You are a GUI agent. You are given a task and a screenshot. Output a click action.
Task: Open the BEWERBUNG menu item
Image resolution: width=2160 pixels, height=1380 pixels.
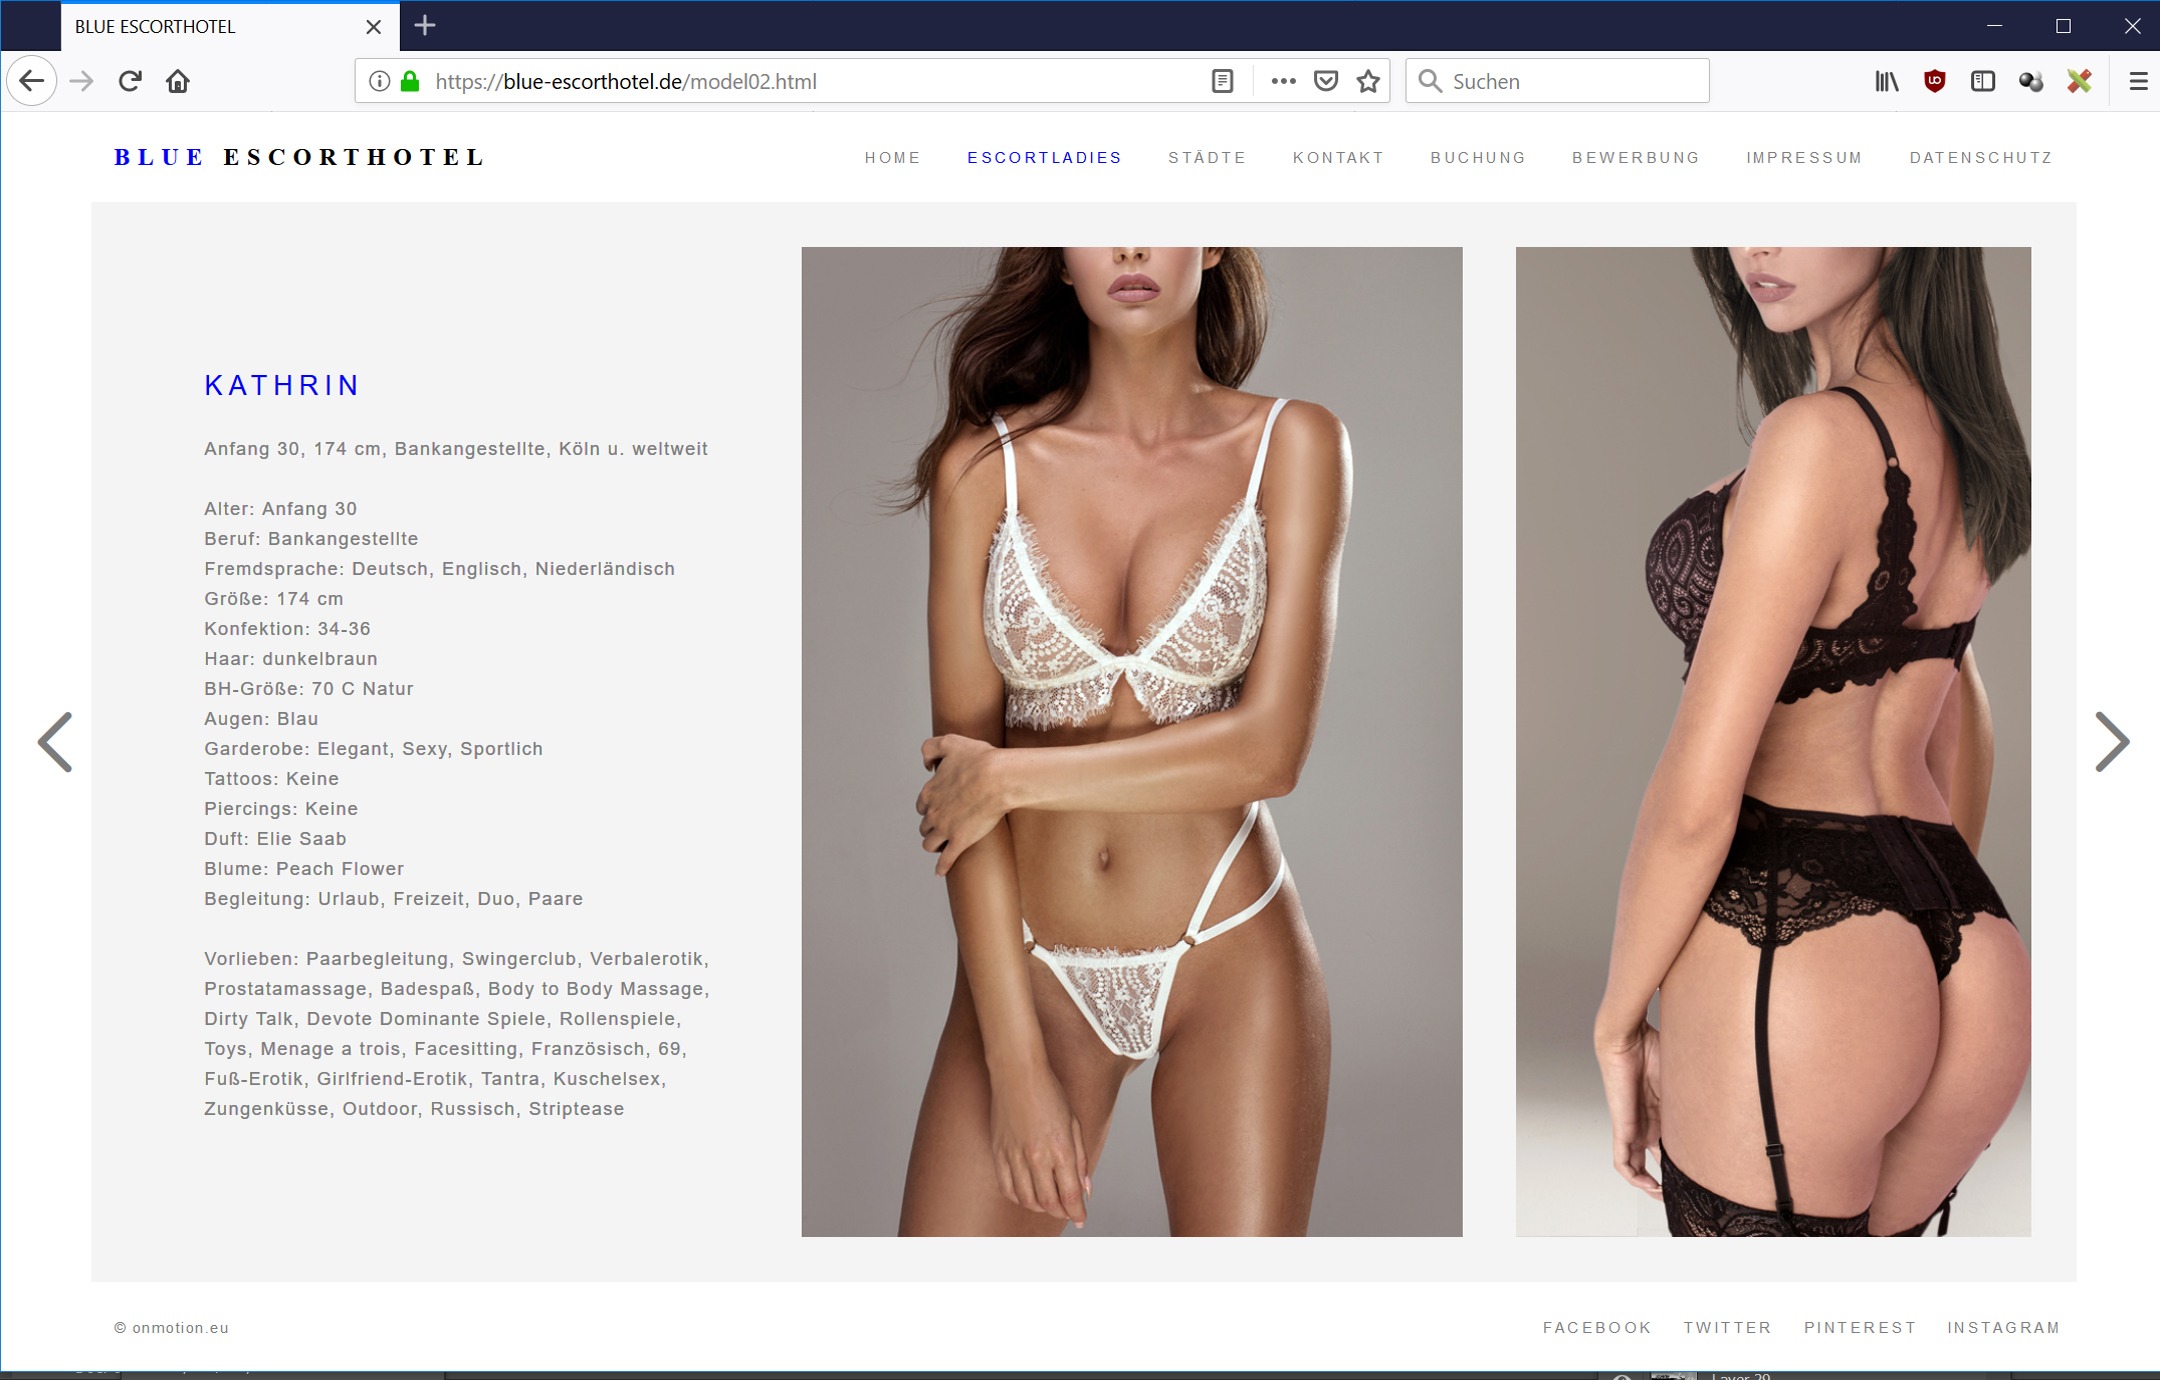tap(1636, 158)
